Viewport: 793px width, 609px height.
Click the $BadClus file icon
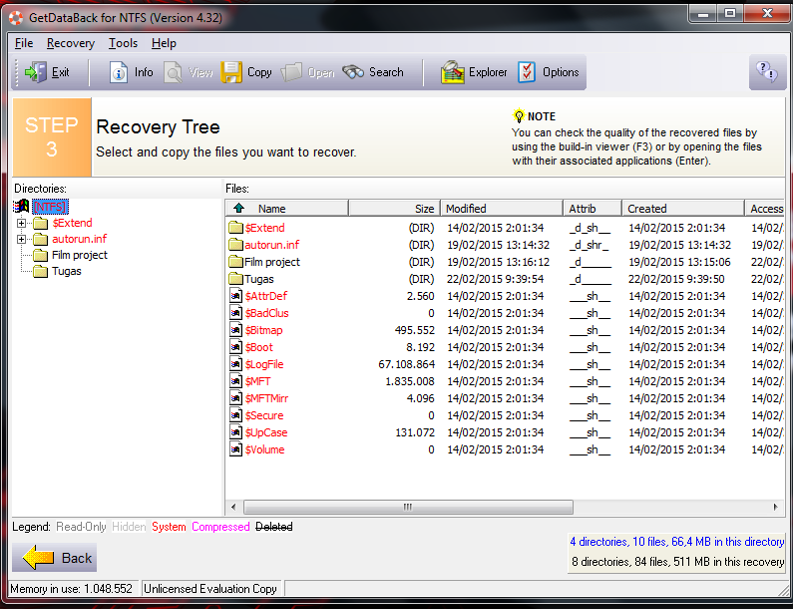[236, 313]
